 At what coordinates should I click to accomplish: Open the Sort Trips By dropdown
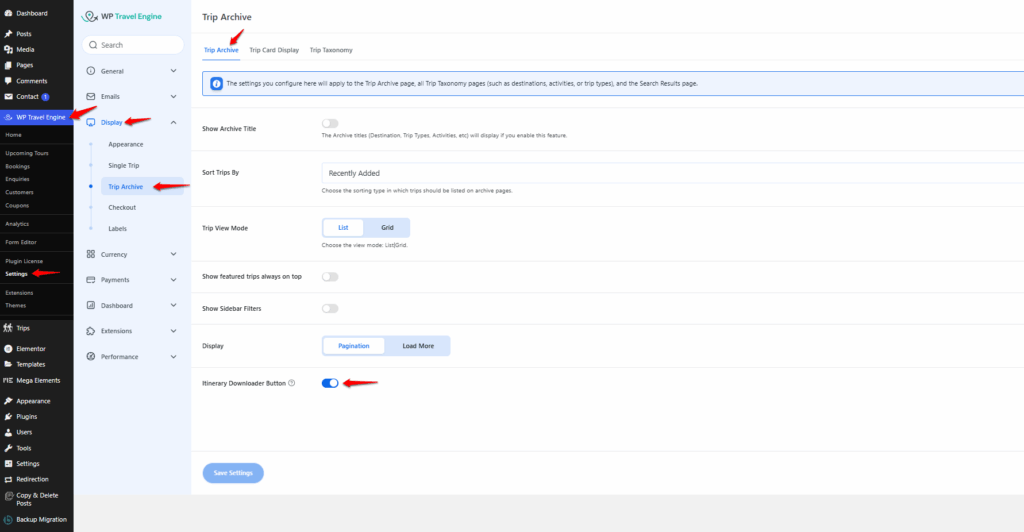coord(670,173)
